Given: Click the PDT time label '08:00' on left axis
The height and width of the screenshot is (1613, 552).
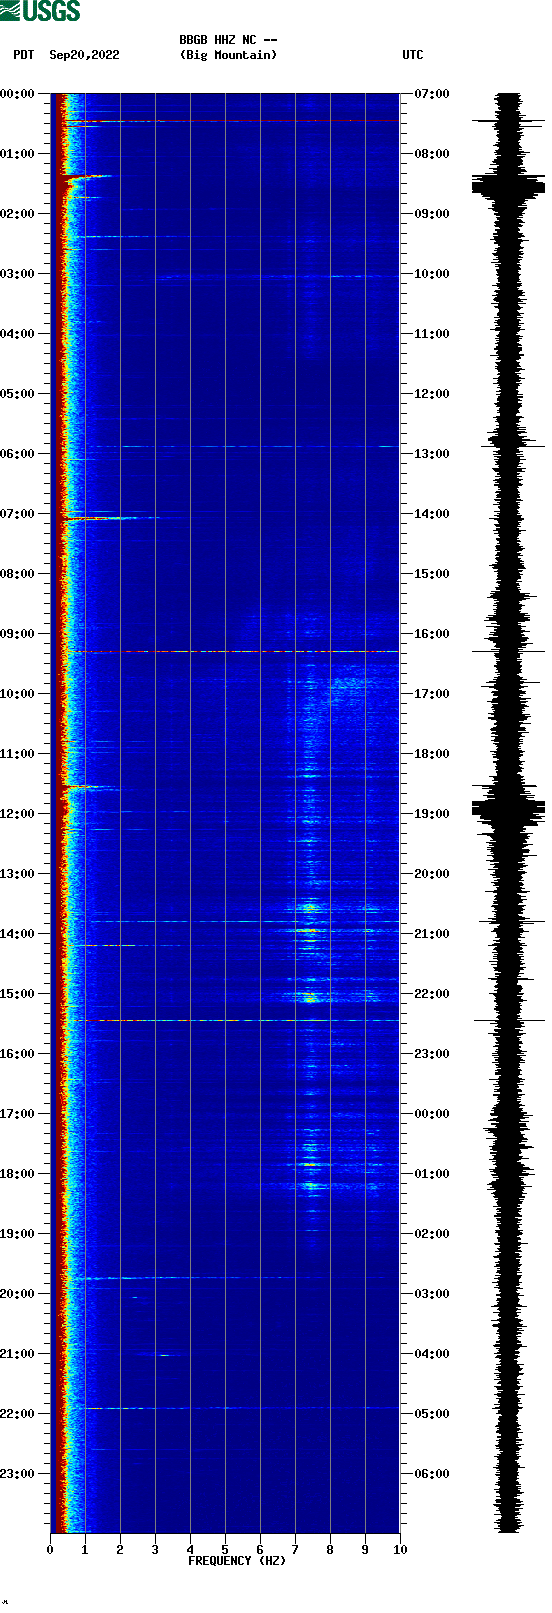Looking at the screenshot, I should pos(18,574).
